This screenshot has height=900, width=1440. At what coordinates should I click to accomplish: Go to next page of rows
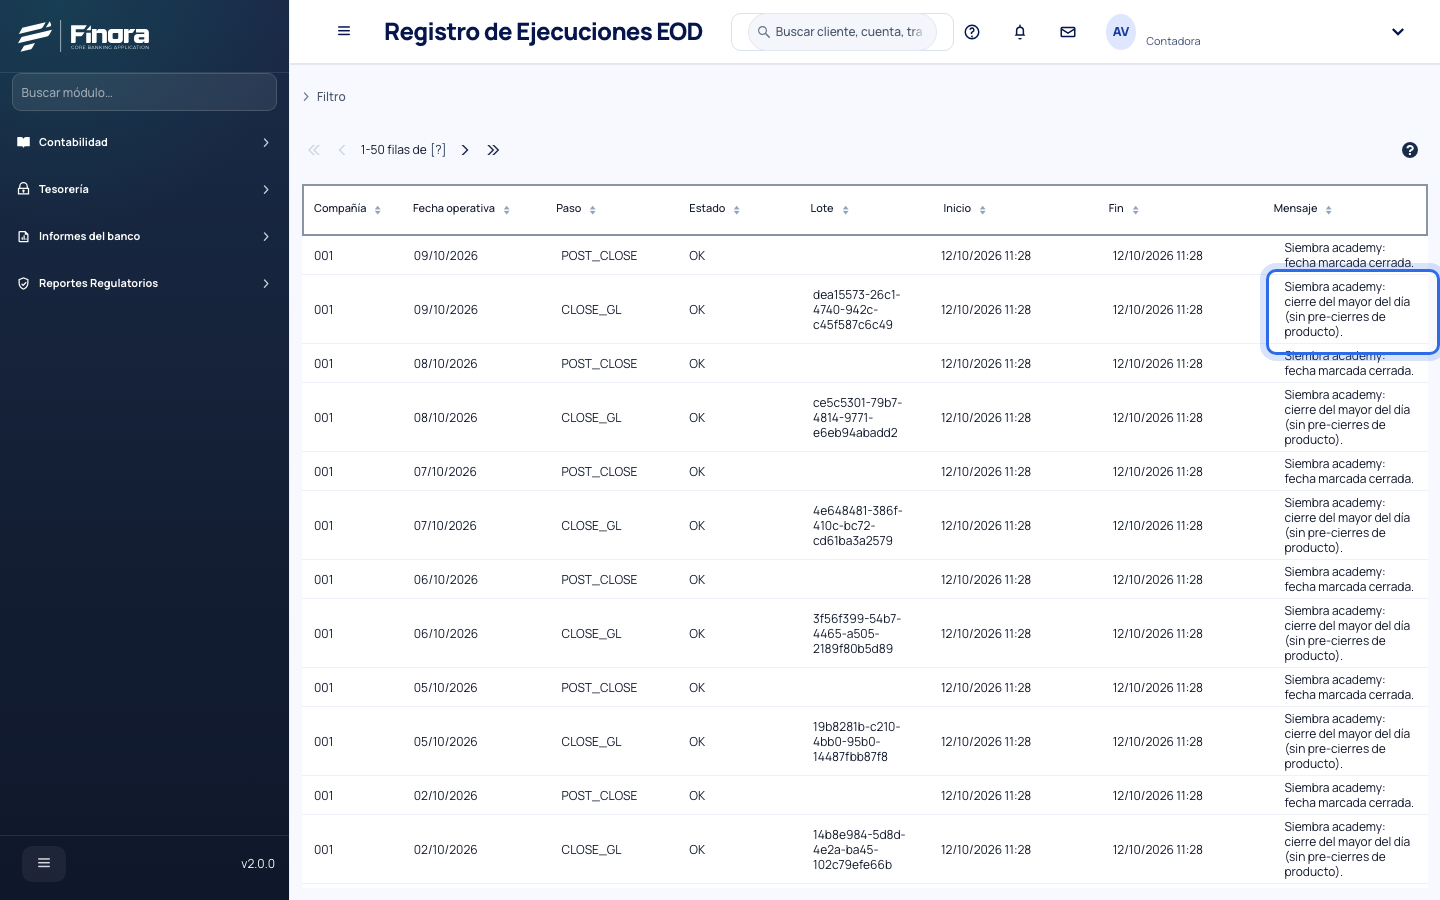[465, 150]
